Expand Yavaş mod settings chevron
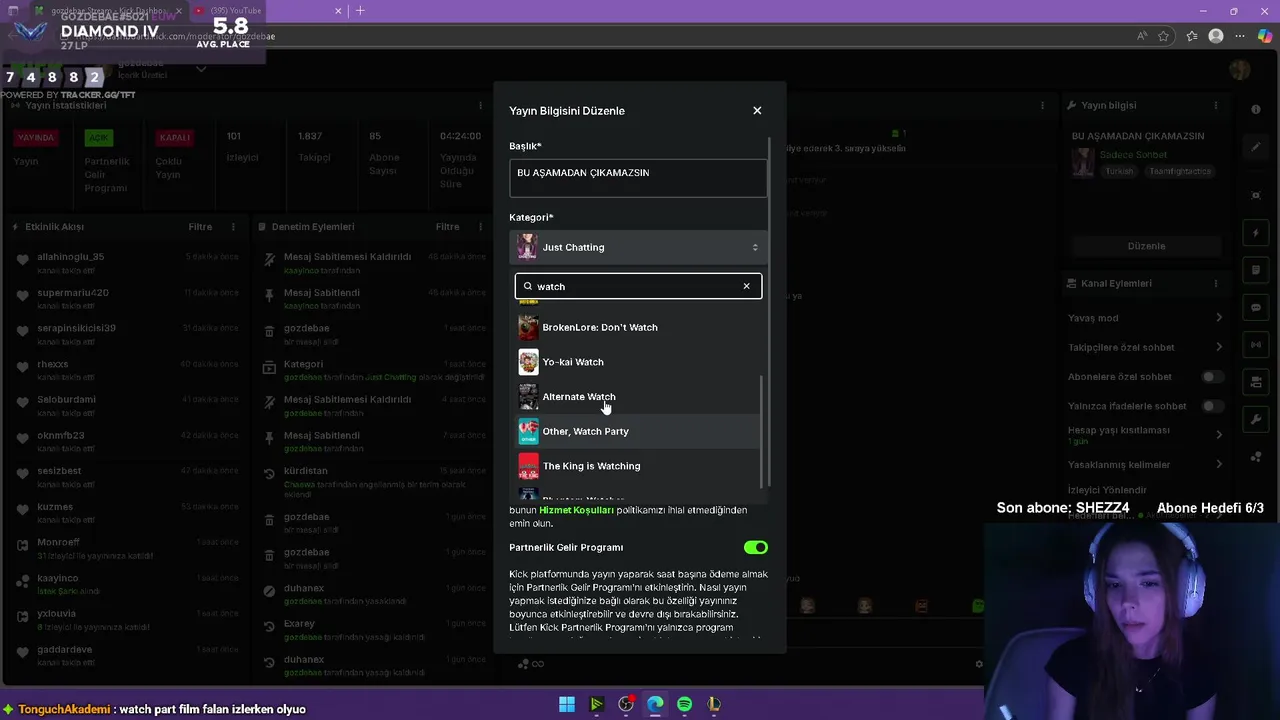This screenshot has width=1280, height=720. [x=1219, y=318]
